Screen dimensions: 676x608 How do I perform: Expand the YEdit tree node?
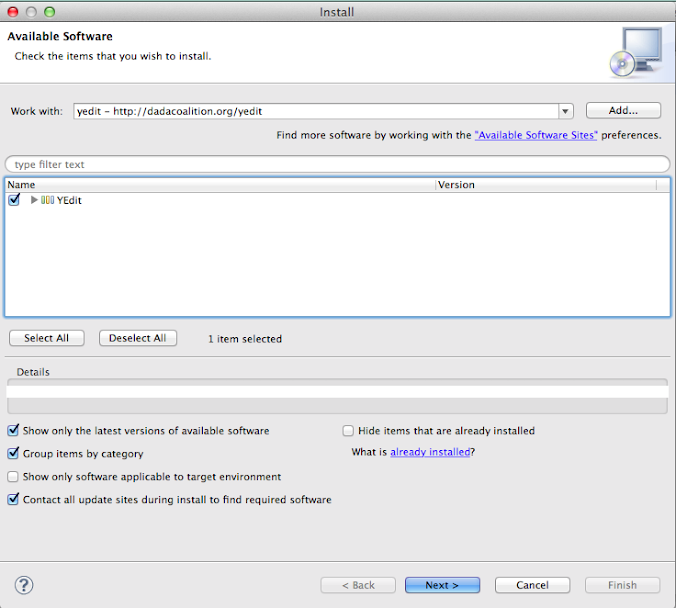35,201
